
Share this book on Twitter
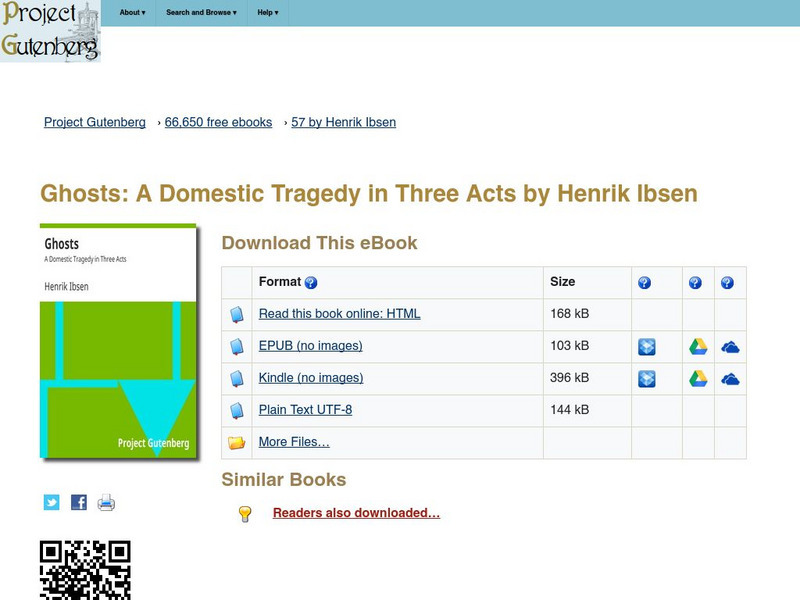pyautogui.click(x=50, y=501)
